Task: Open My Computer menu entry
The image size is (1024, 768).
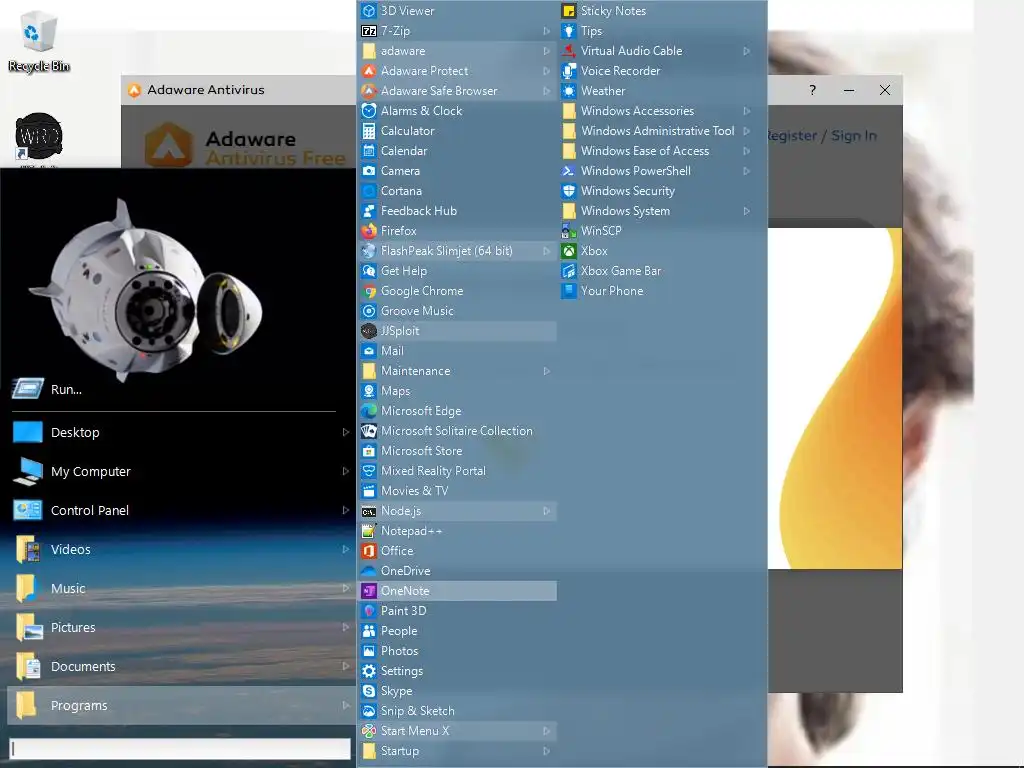Action: coord(182,472)
